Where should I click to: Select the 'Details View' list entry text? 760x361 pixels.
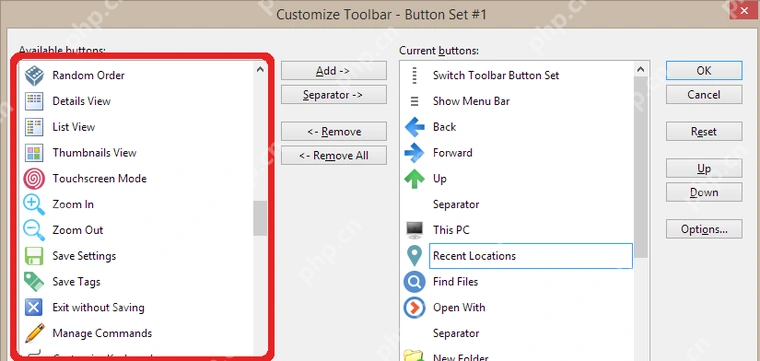point(81,101)
